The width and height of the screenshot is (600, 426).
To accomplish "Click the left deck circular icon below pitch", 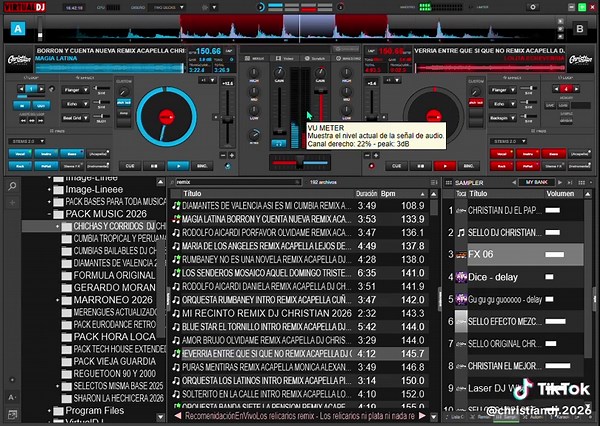I will [228, 166].
